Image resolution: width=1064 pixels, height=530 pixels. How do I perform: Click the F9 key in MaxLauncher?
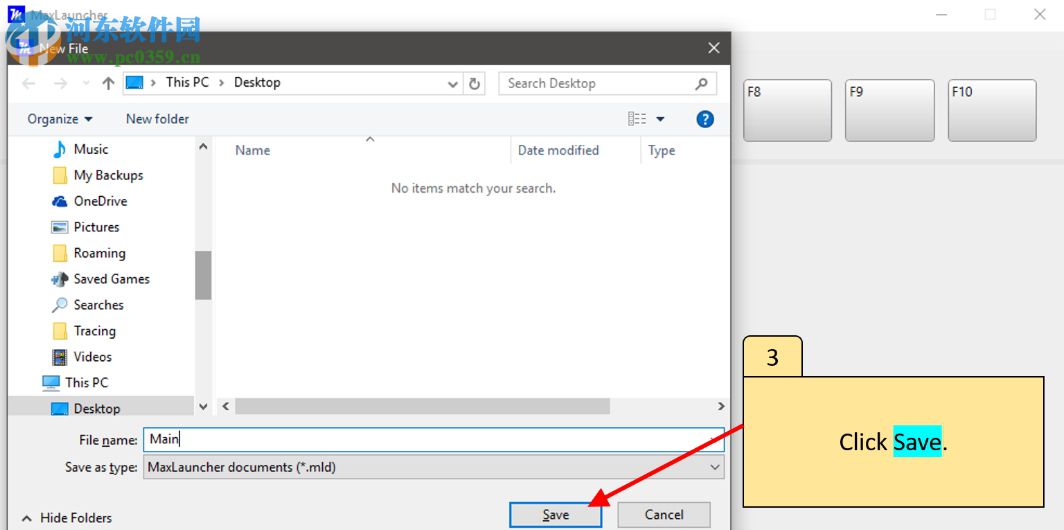(890, 111)
